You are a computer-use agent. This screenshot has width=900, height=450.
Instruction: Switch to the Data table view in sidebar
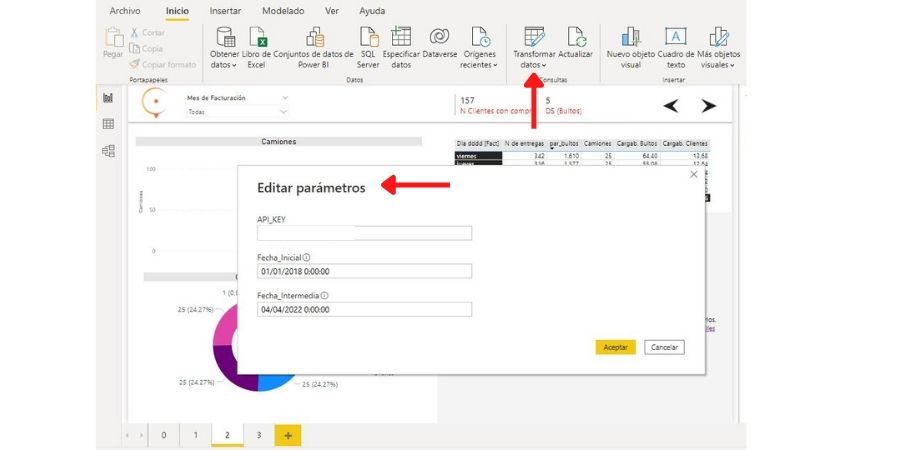coord(108,124)
